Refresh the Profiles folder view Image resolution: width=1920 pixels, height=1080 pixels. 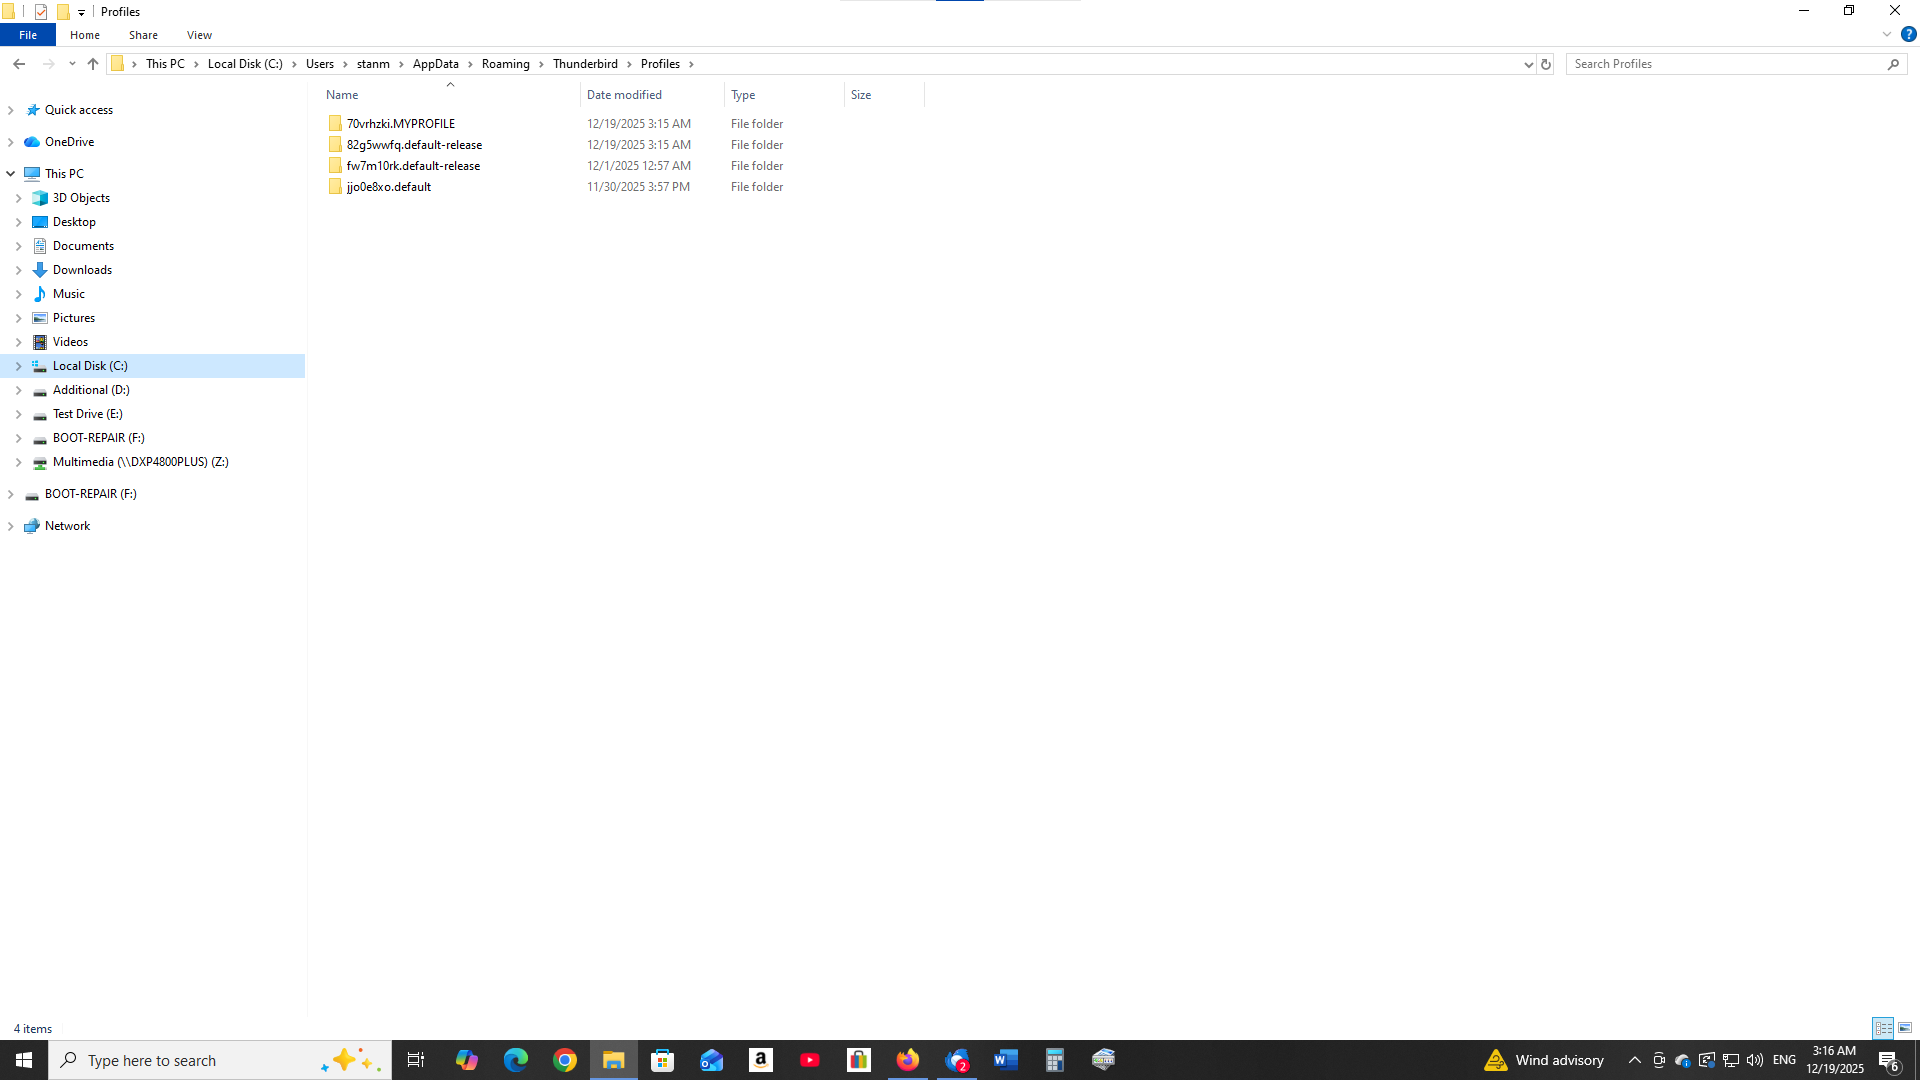click(x=1545, y=64)
